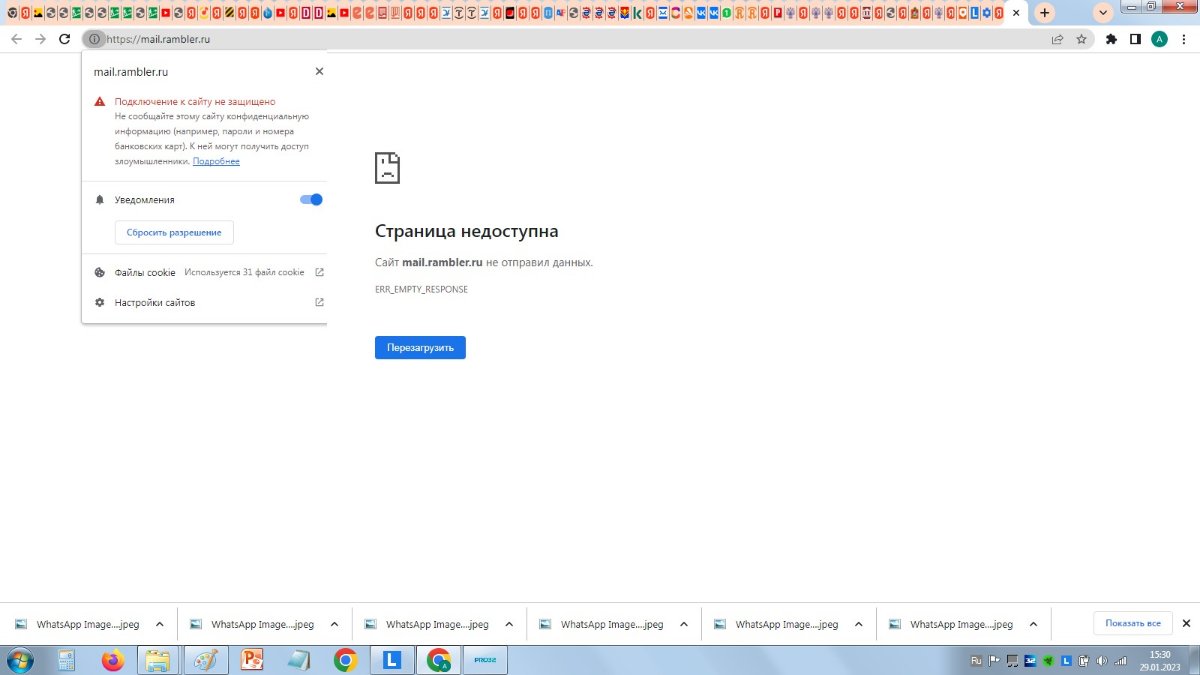
Task: Expand the tab search dropdown arrow
Action: tap(1104, 13)
